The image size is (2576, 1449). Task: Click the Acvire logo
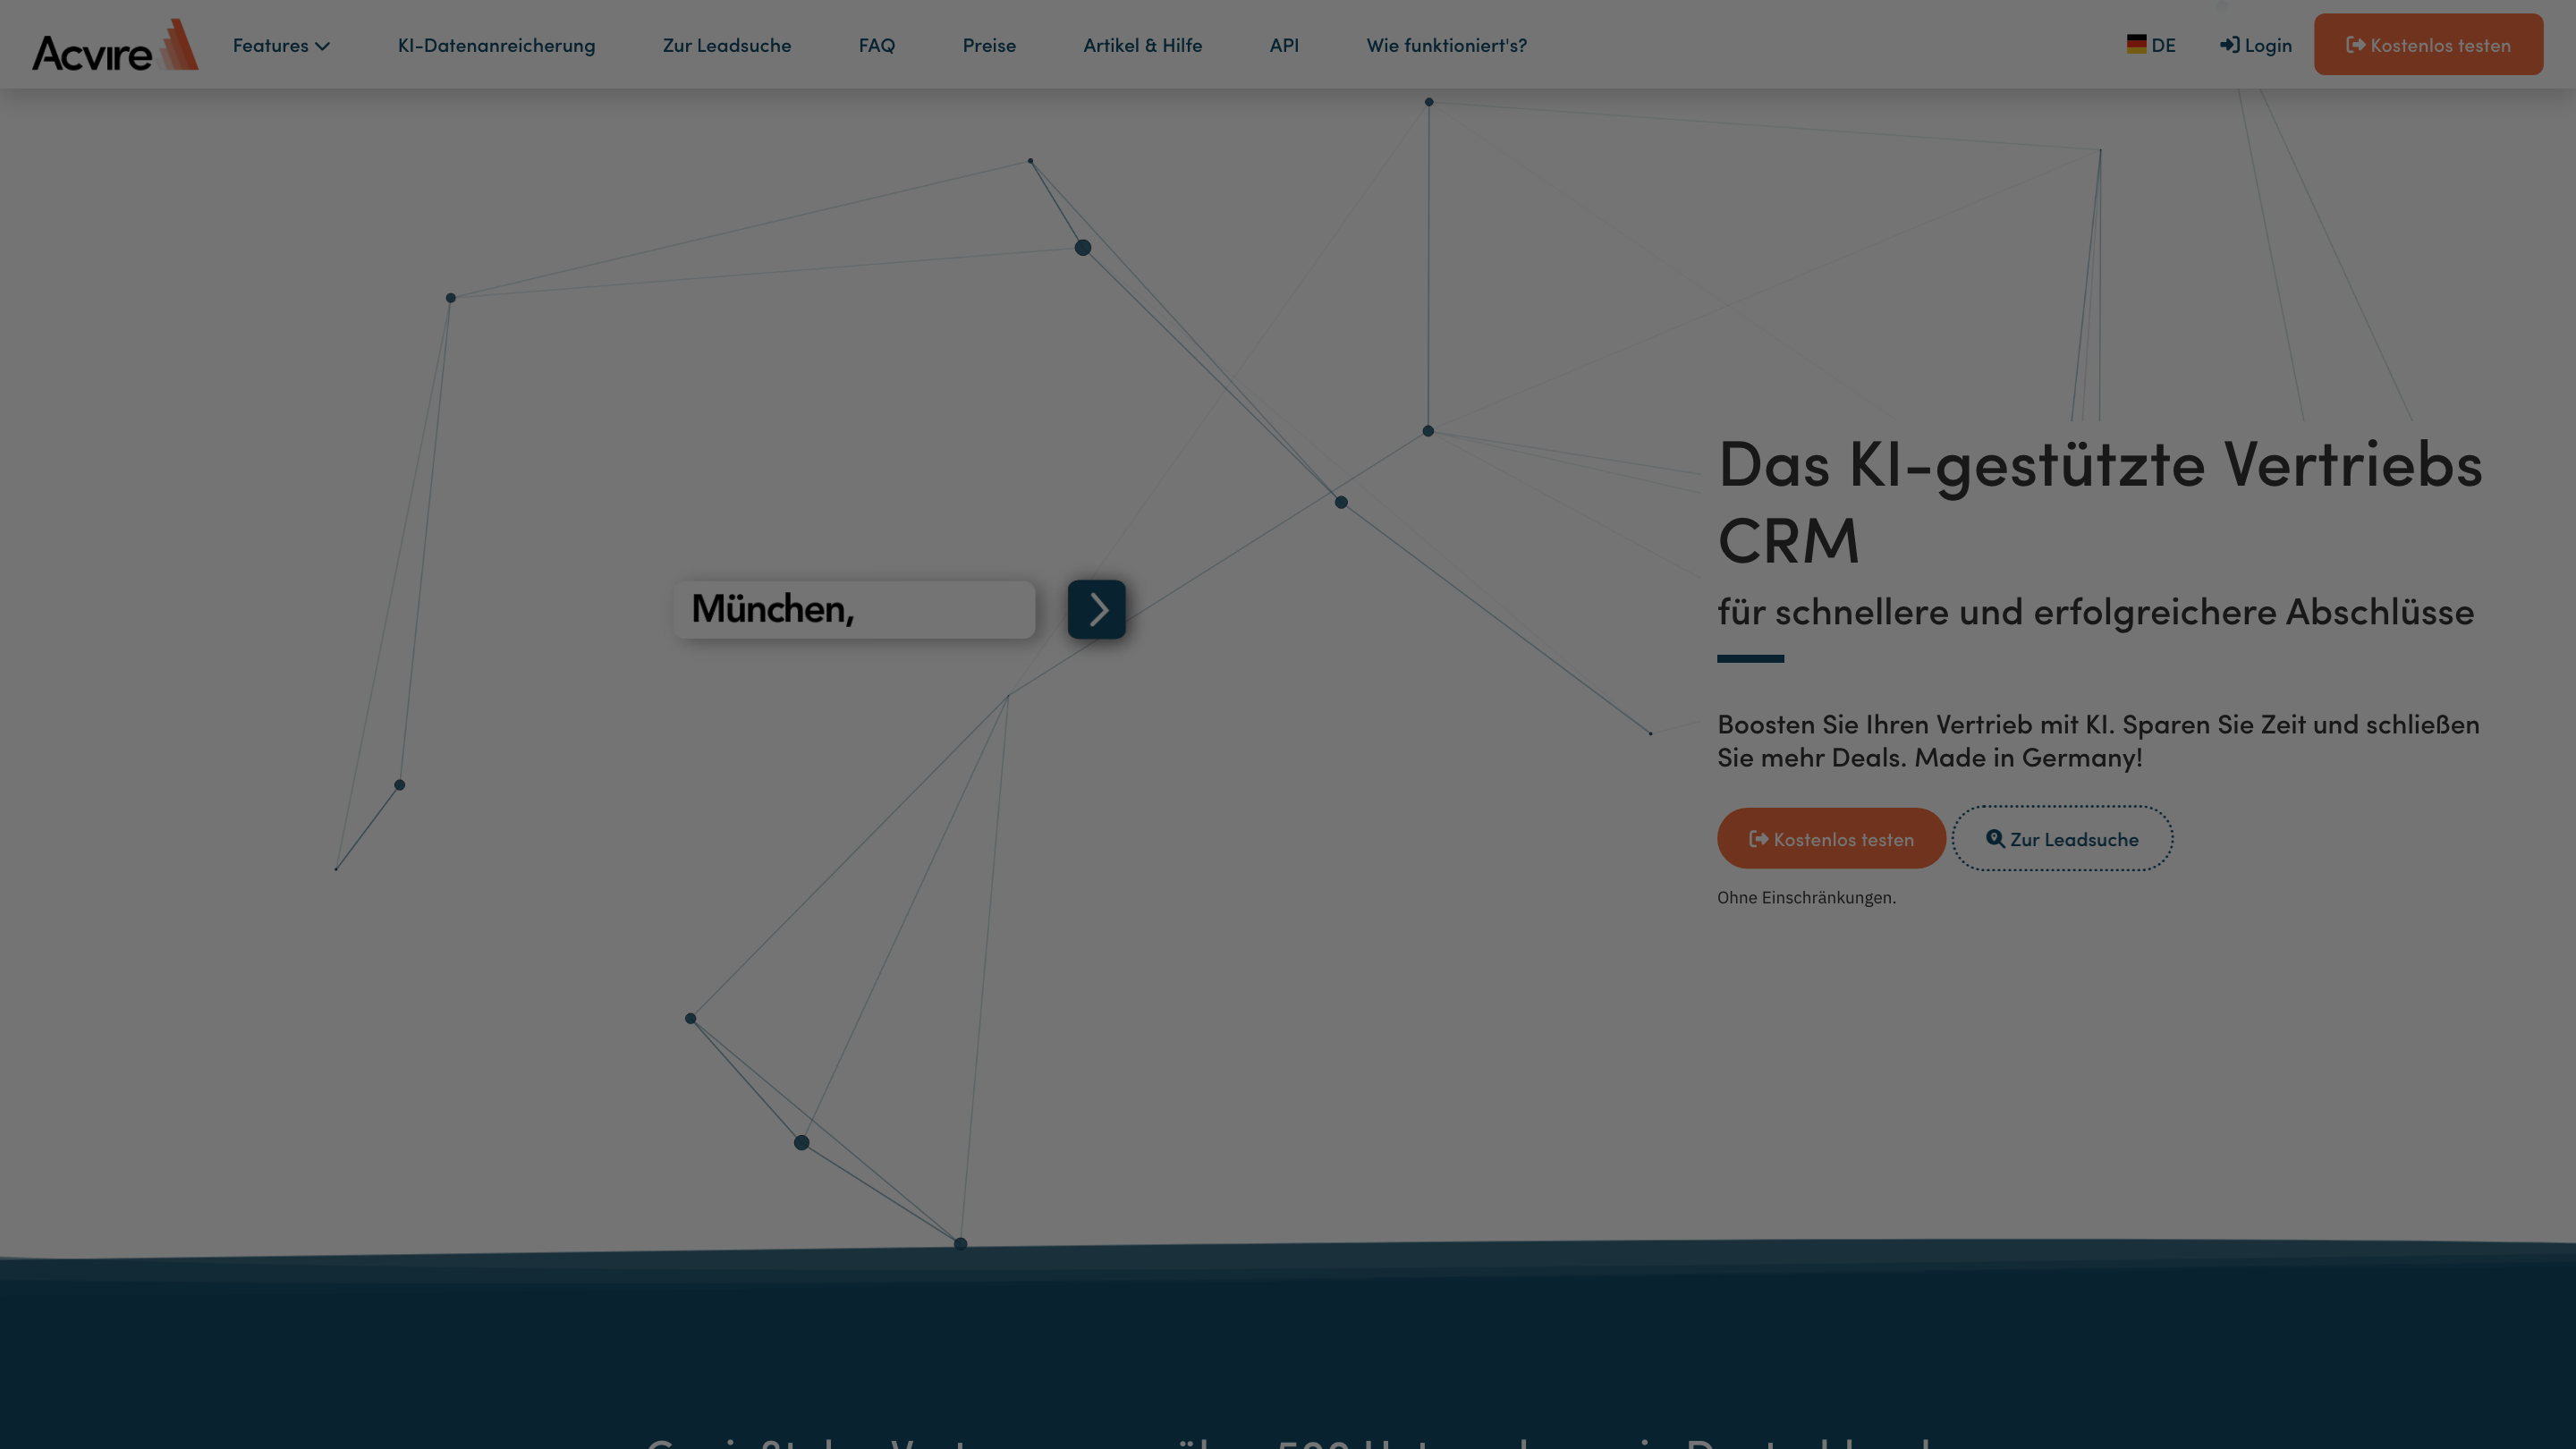pos(114,45)
